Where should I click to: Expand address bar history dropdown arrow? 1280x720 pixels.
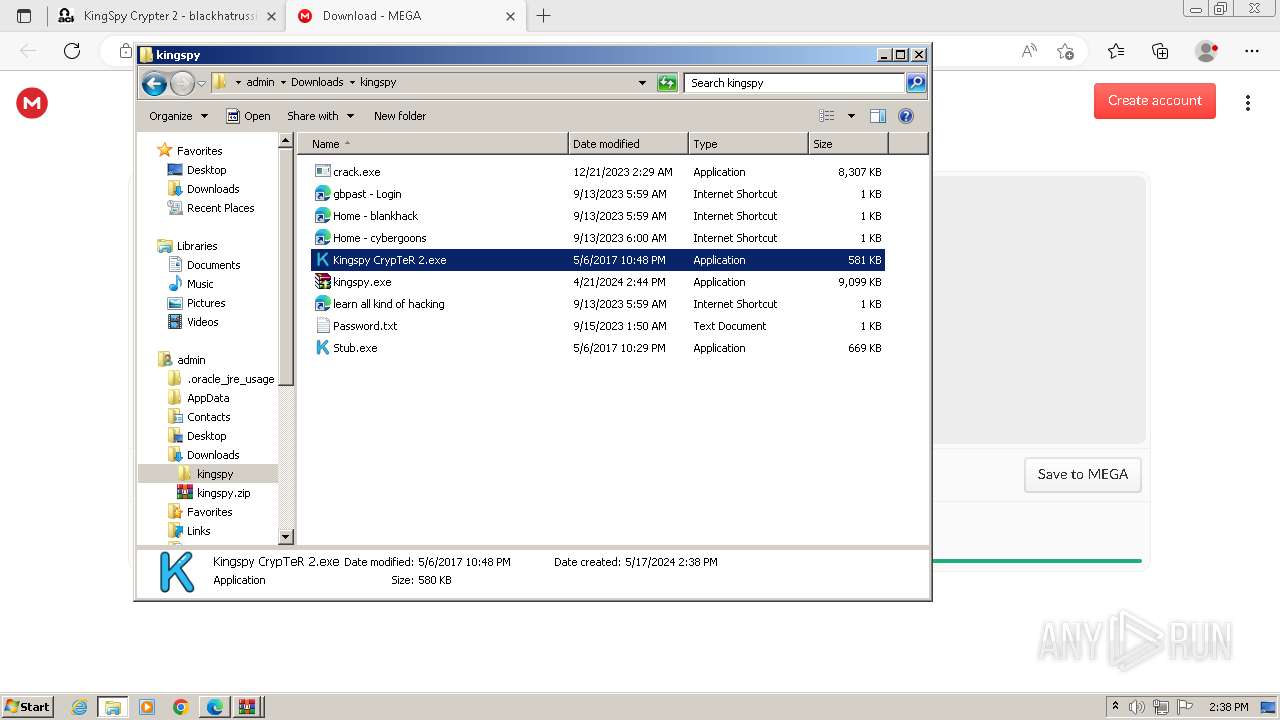(642, 83)
